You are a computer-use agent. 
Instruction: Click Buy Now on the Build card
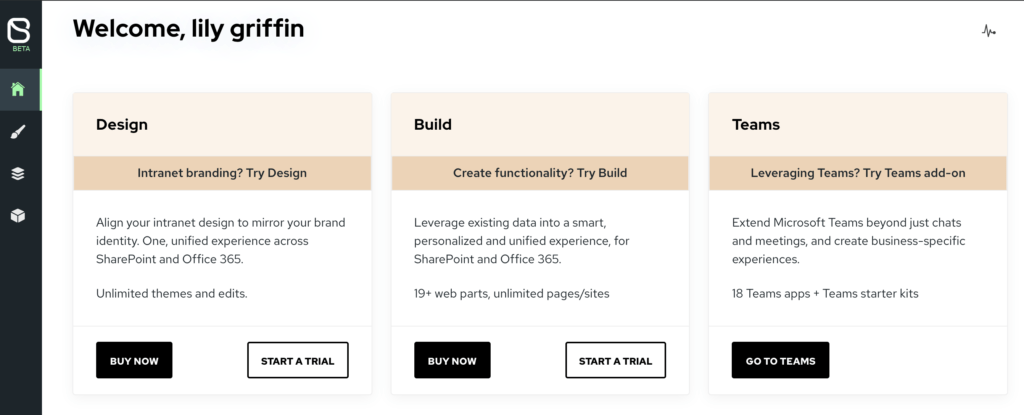[x=452, y=360]
